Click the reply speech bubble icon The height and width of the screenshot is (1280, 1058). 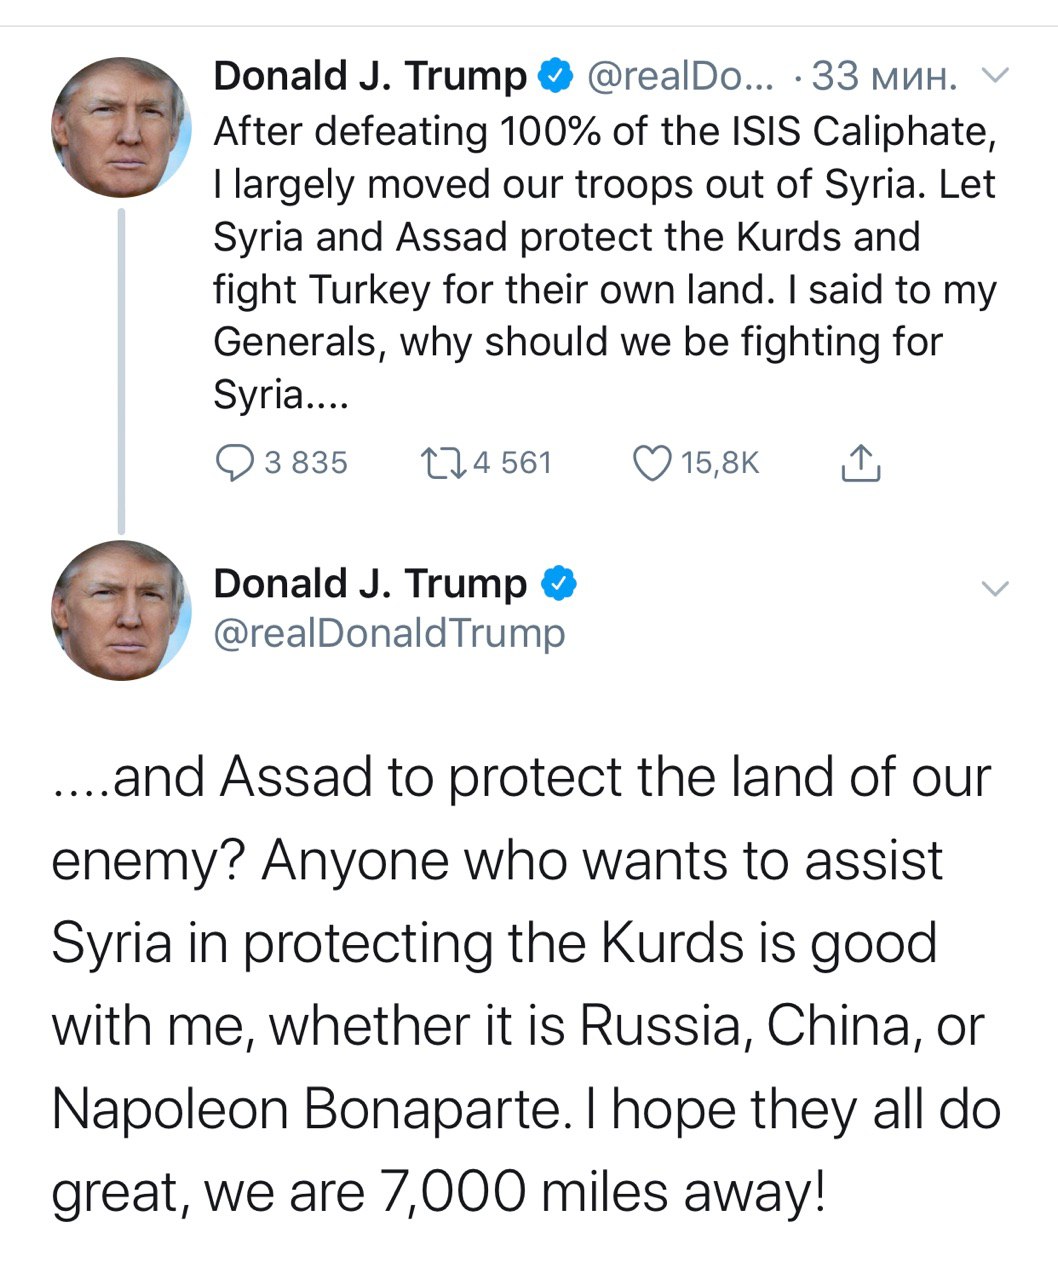point(234,463)
